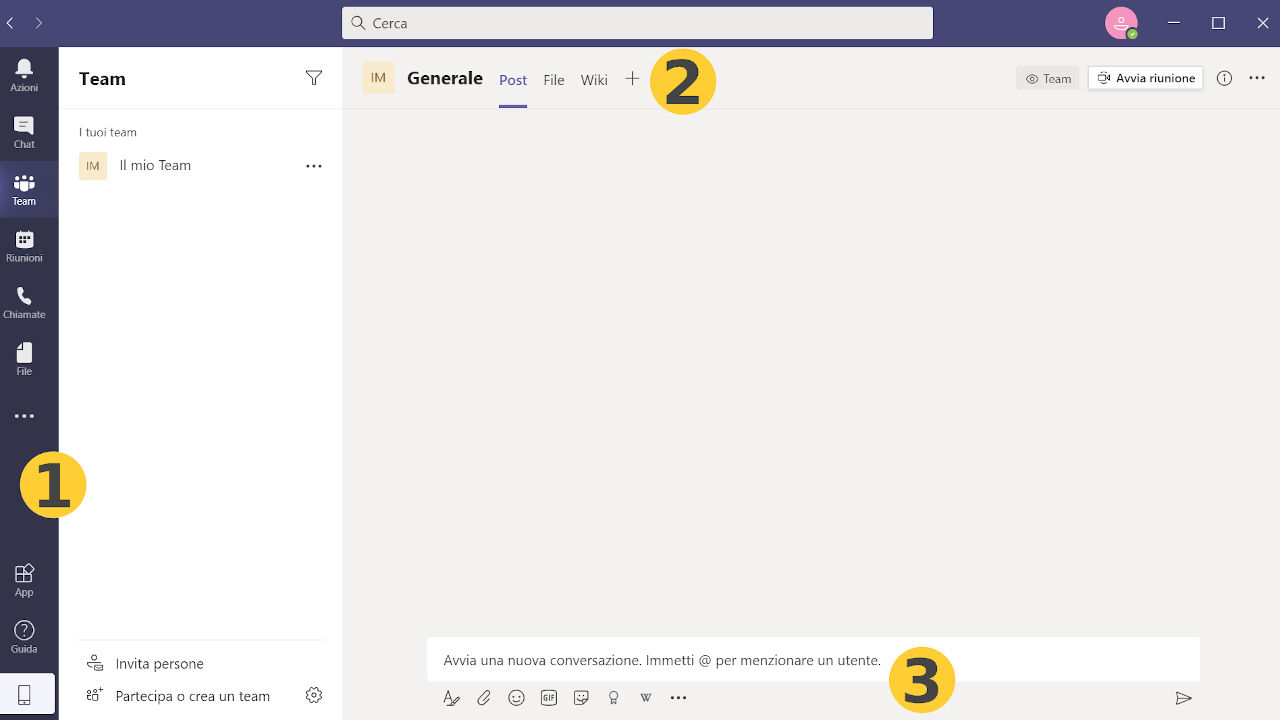
Task: Open the Guida help icon
Action: 24,637
